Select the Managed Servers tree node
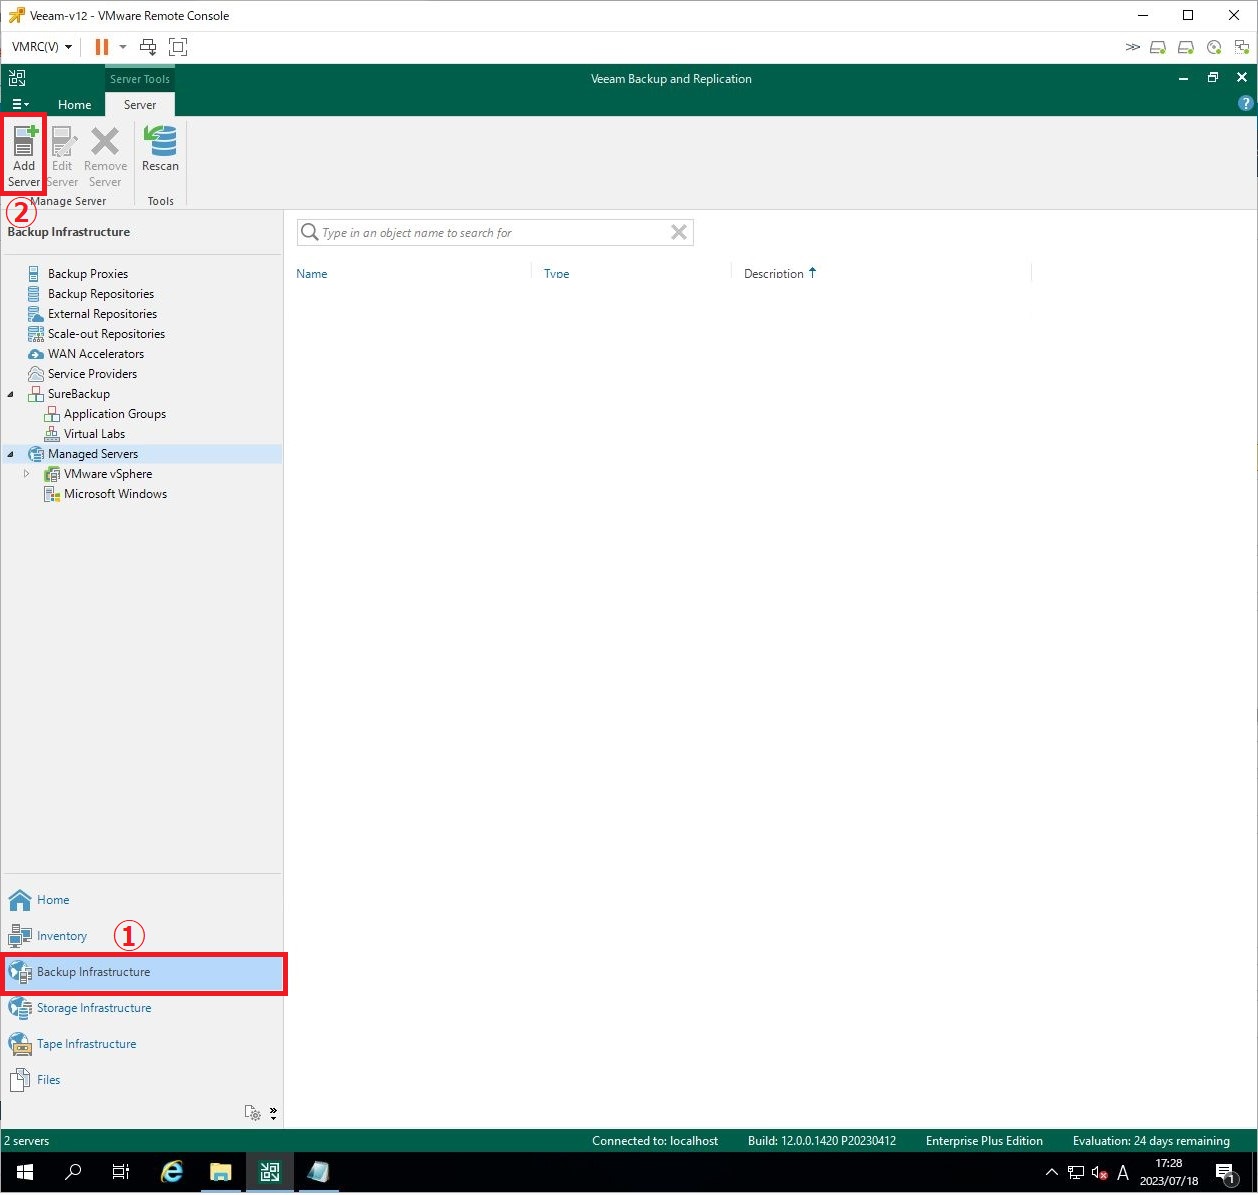Viewport: 1258px width, 1195px height. (93, 454)
